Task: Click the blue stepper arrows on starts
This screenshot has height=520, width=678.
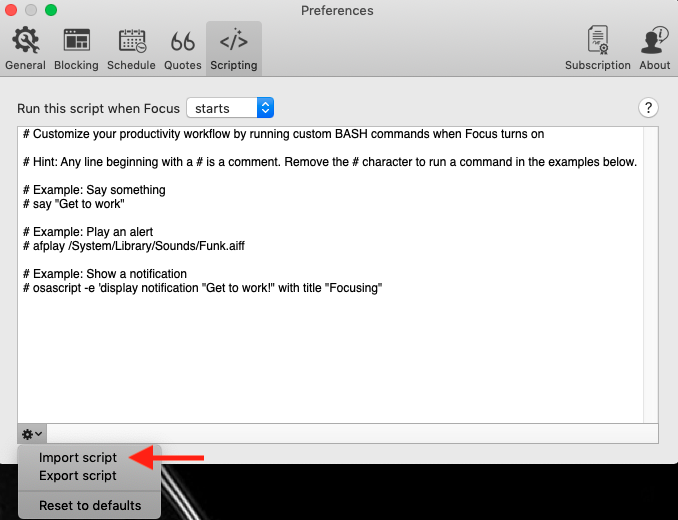Action: [x=265, y=108]
